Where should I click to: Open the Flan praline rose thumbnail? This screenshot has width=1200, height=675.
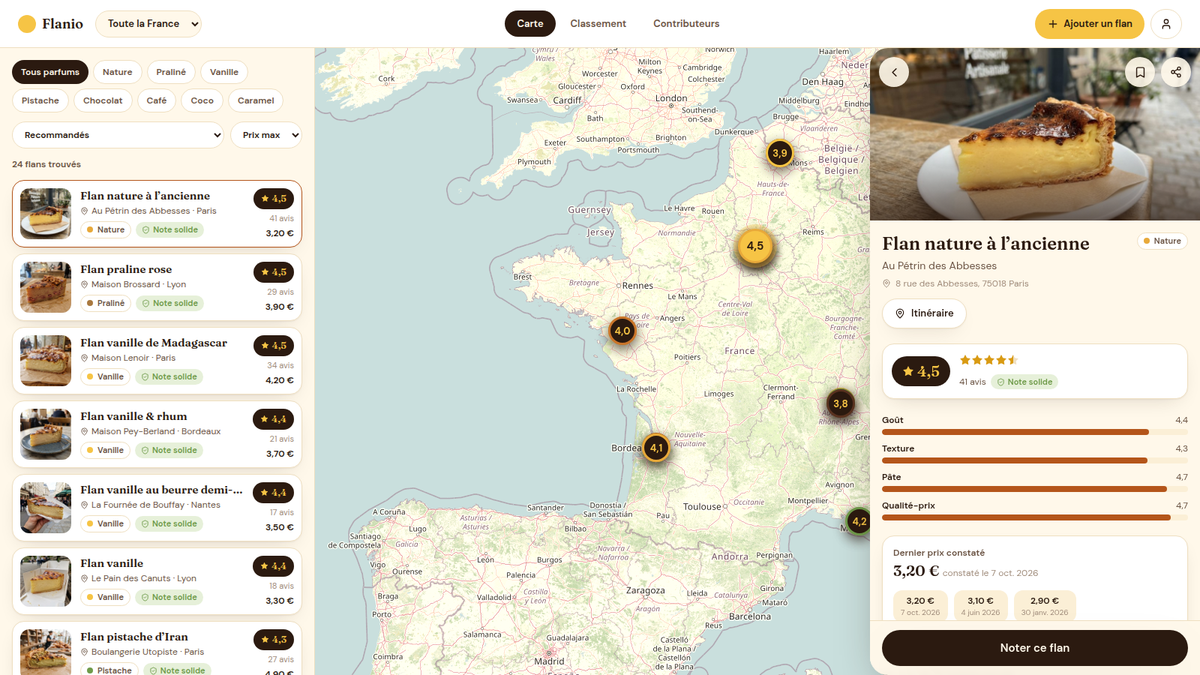(46, 287)
